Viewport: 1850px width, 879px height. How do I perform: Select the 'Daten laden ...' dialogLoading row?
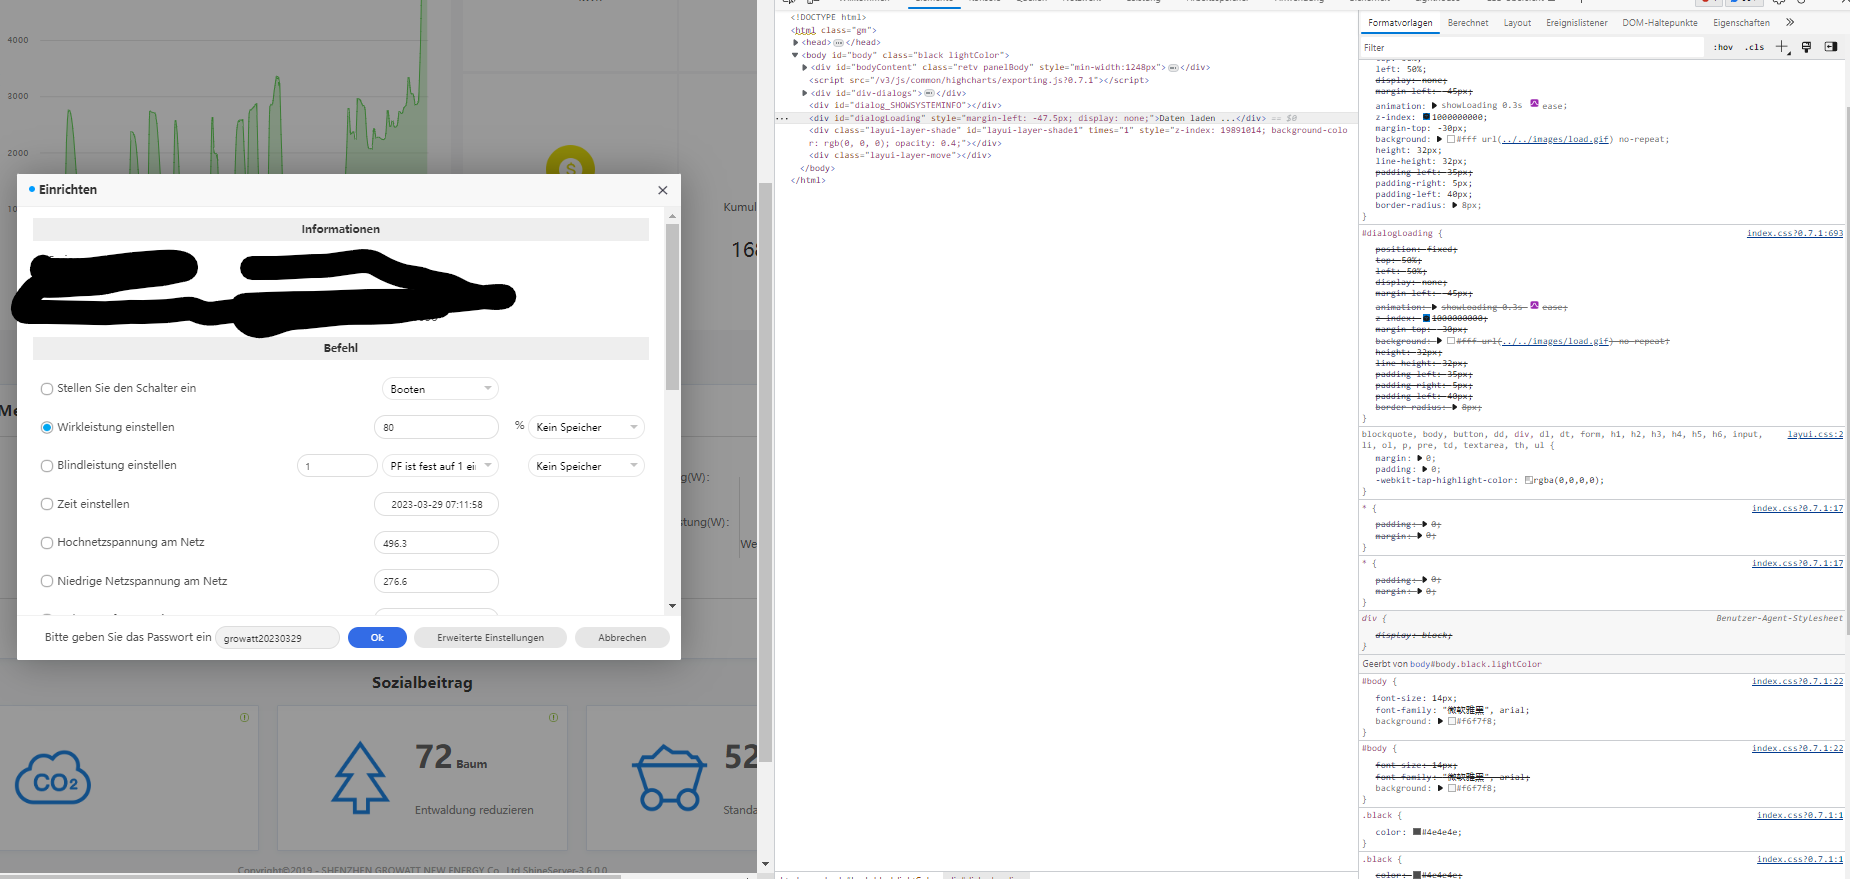[1065, 118]
